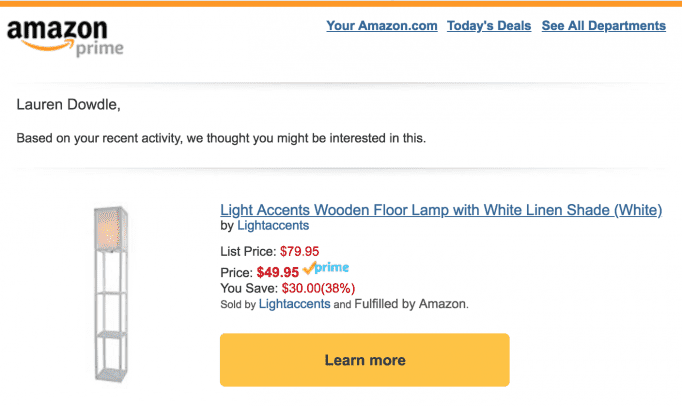
Task: Click the $49.95 price
Action: [277, 272]
